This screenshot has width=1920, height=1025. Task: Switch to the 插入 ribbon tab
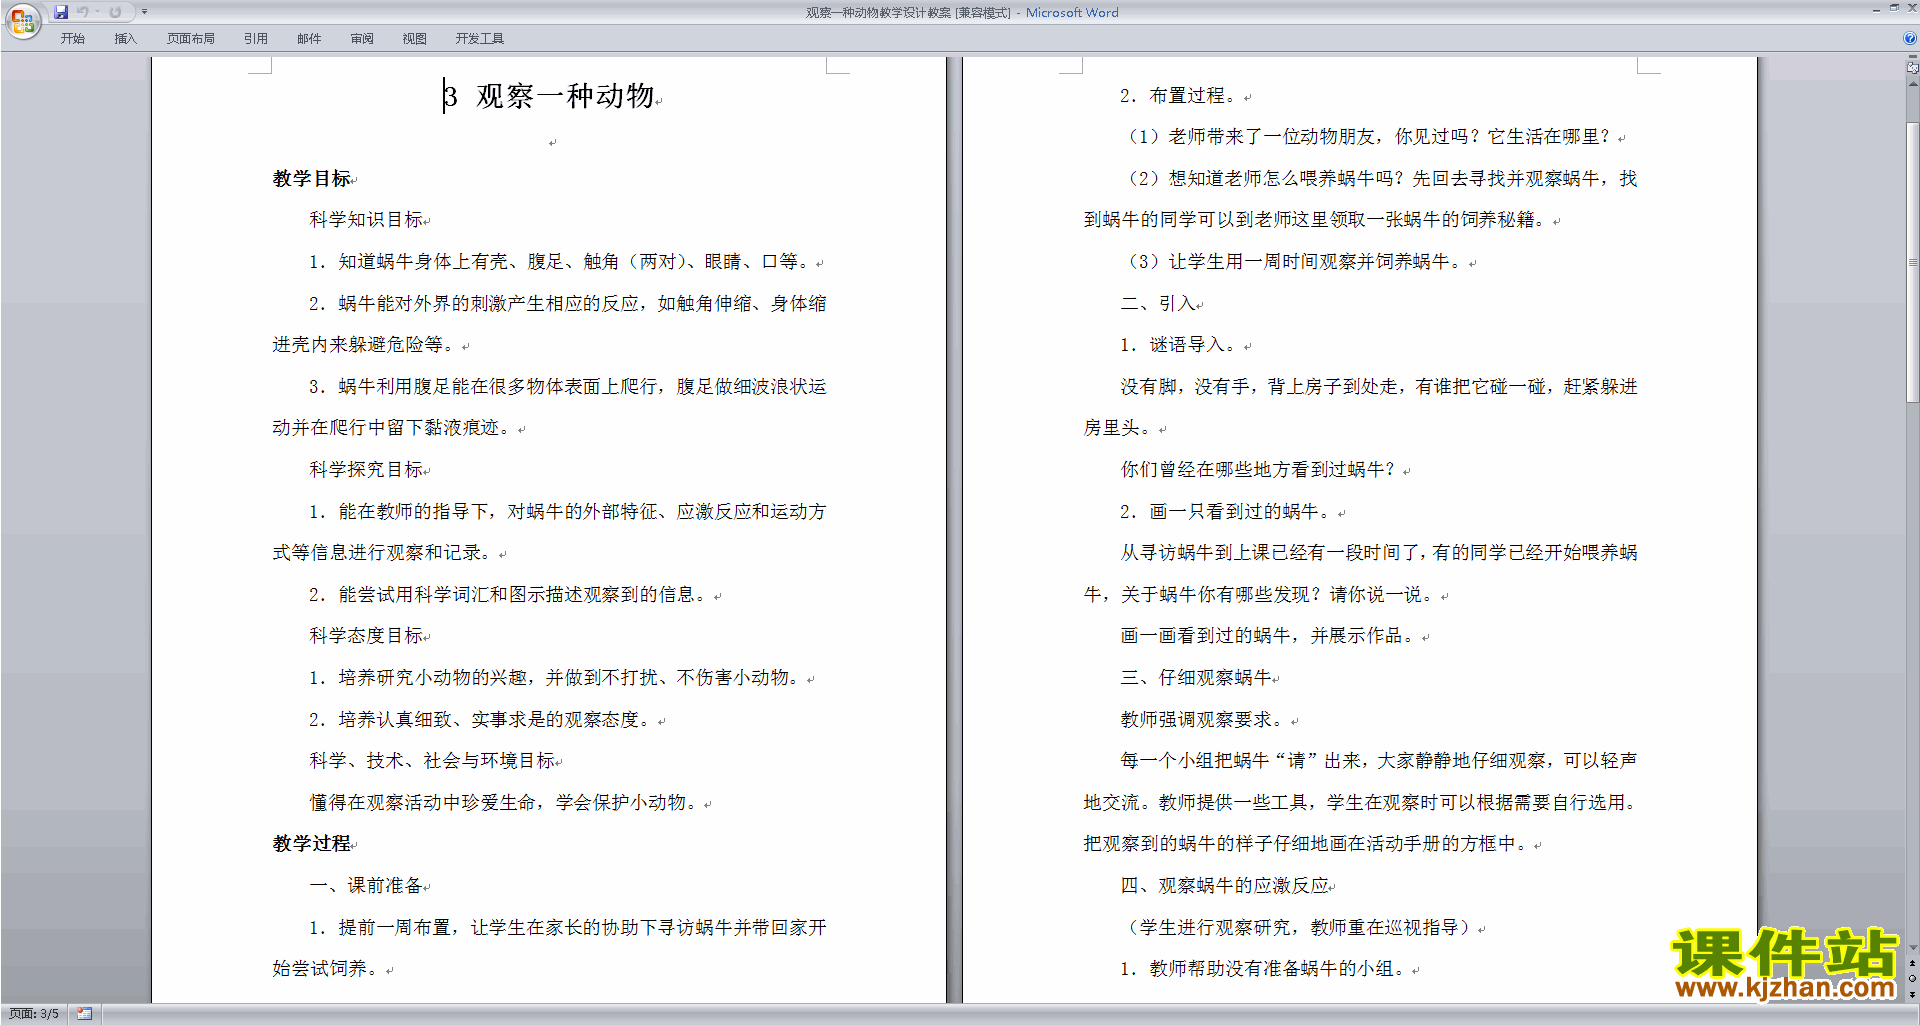(125, 39)
